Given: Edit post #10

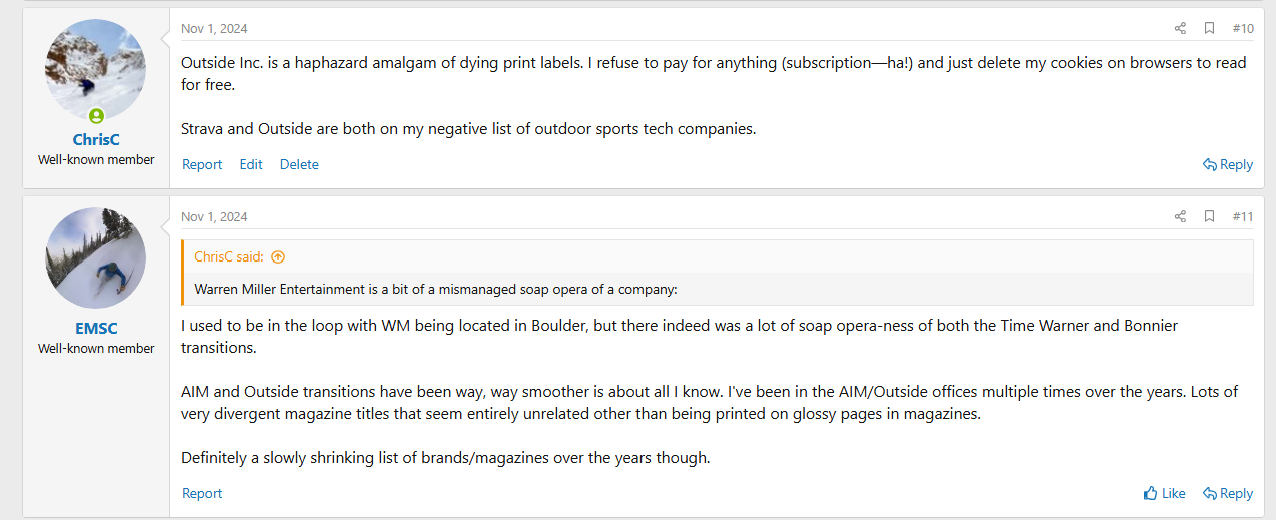Looking at the screenshot, I should pos(251,164).
